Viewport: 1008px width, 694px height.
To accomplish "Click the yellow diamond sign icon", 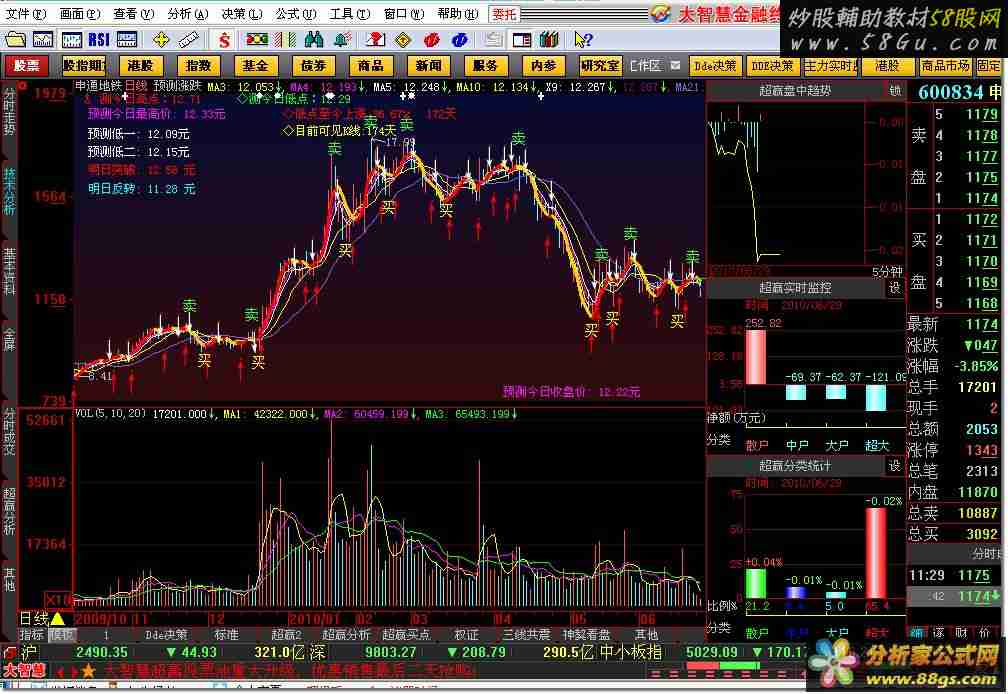I will (x=403, y=40).
